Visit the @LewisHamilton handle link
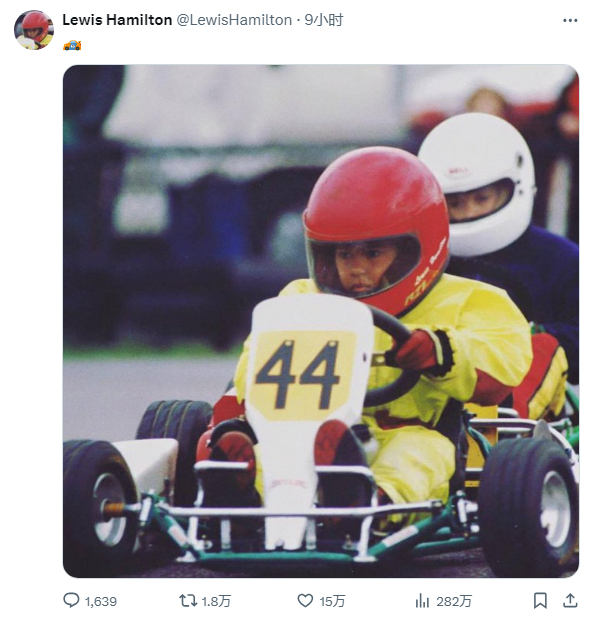 [234, 20]
